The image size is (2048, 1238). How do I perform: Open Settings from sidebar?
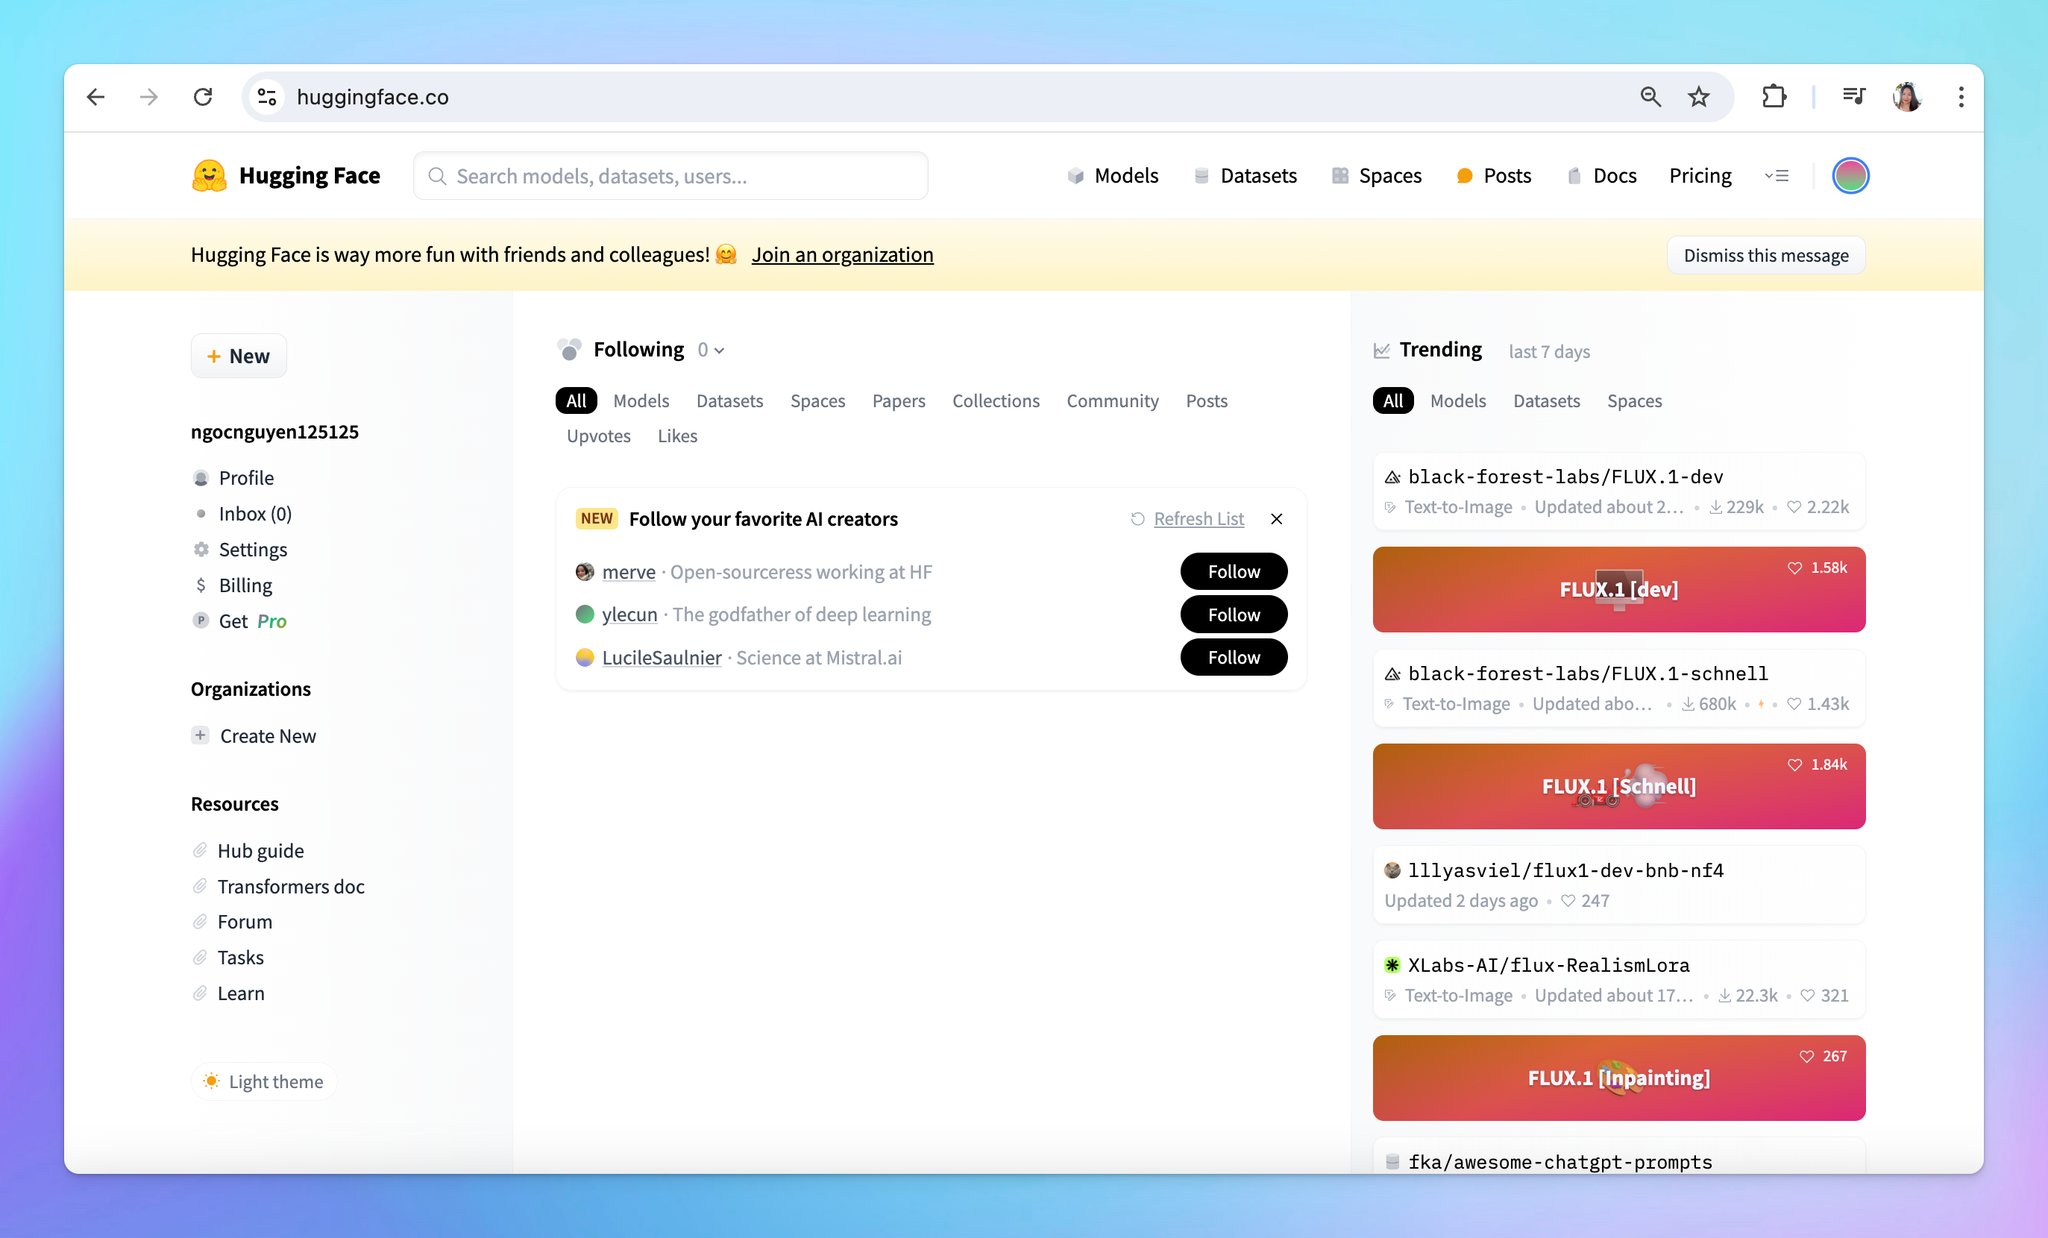[253, 550]
